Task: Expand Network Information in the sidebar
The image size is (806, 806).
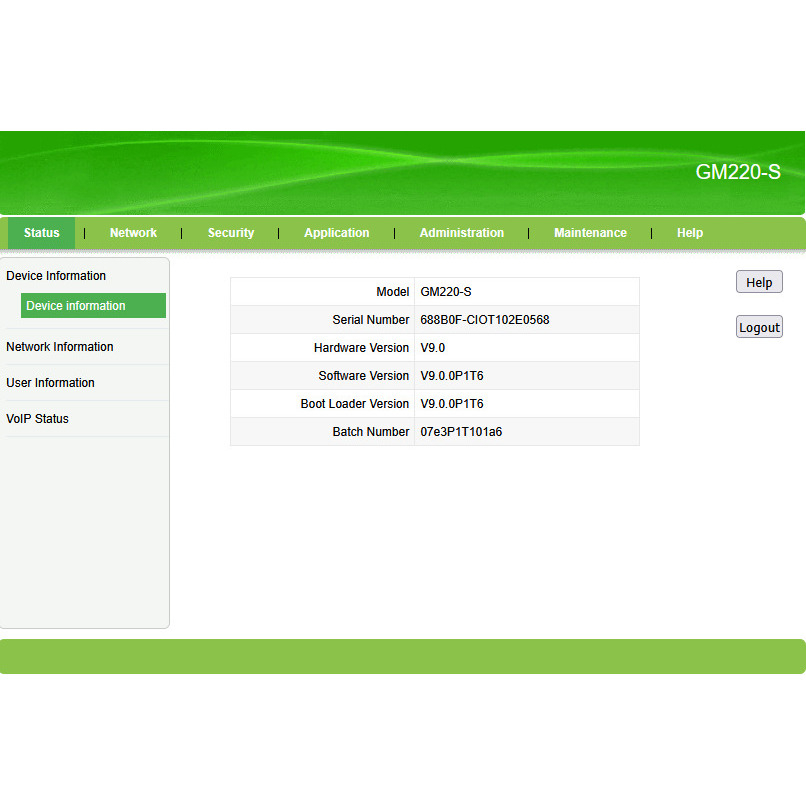Action: [x=60, y=347]
